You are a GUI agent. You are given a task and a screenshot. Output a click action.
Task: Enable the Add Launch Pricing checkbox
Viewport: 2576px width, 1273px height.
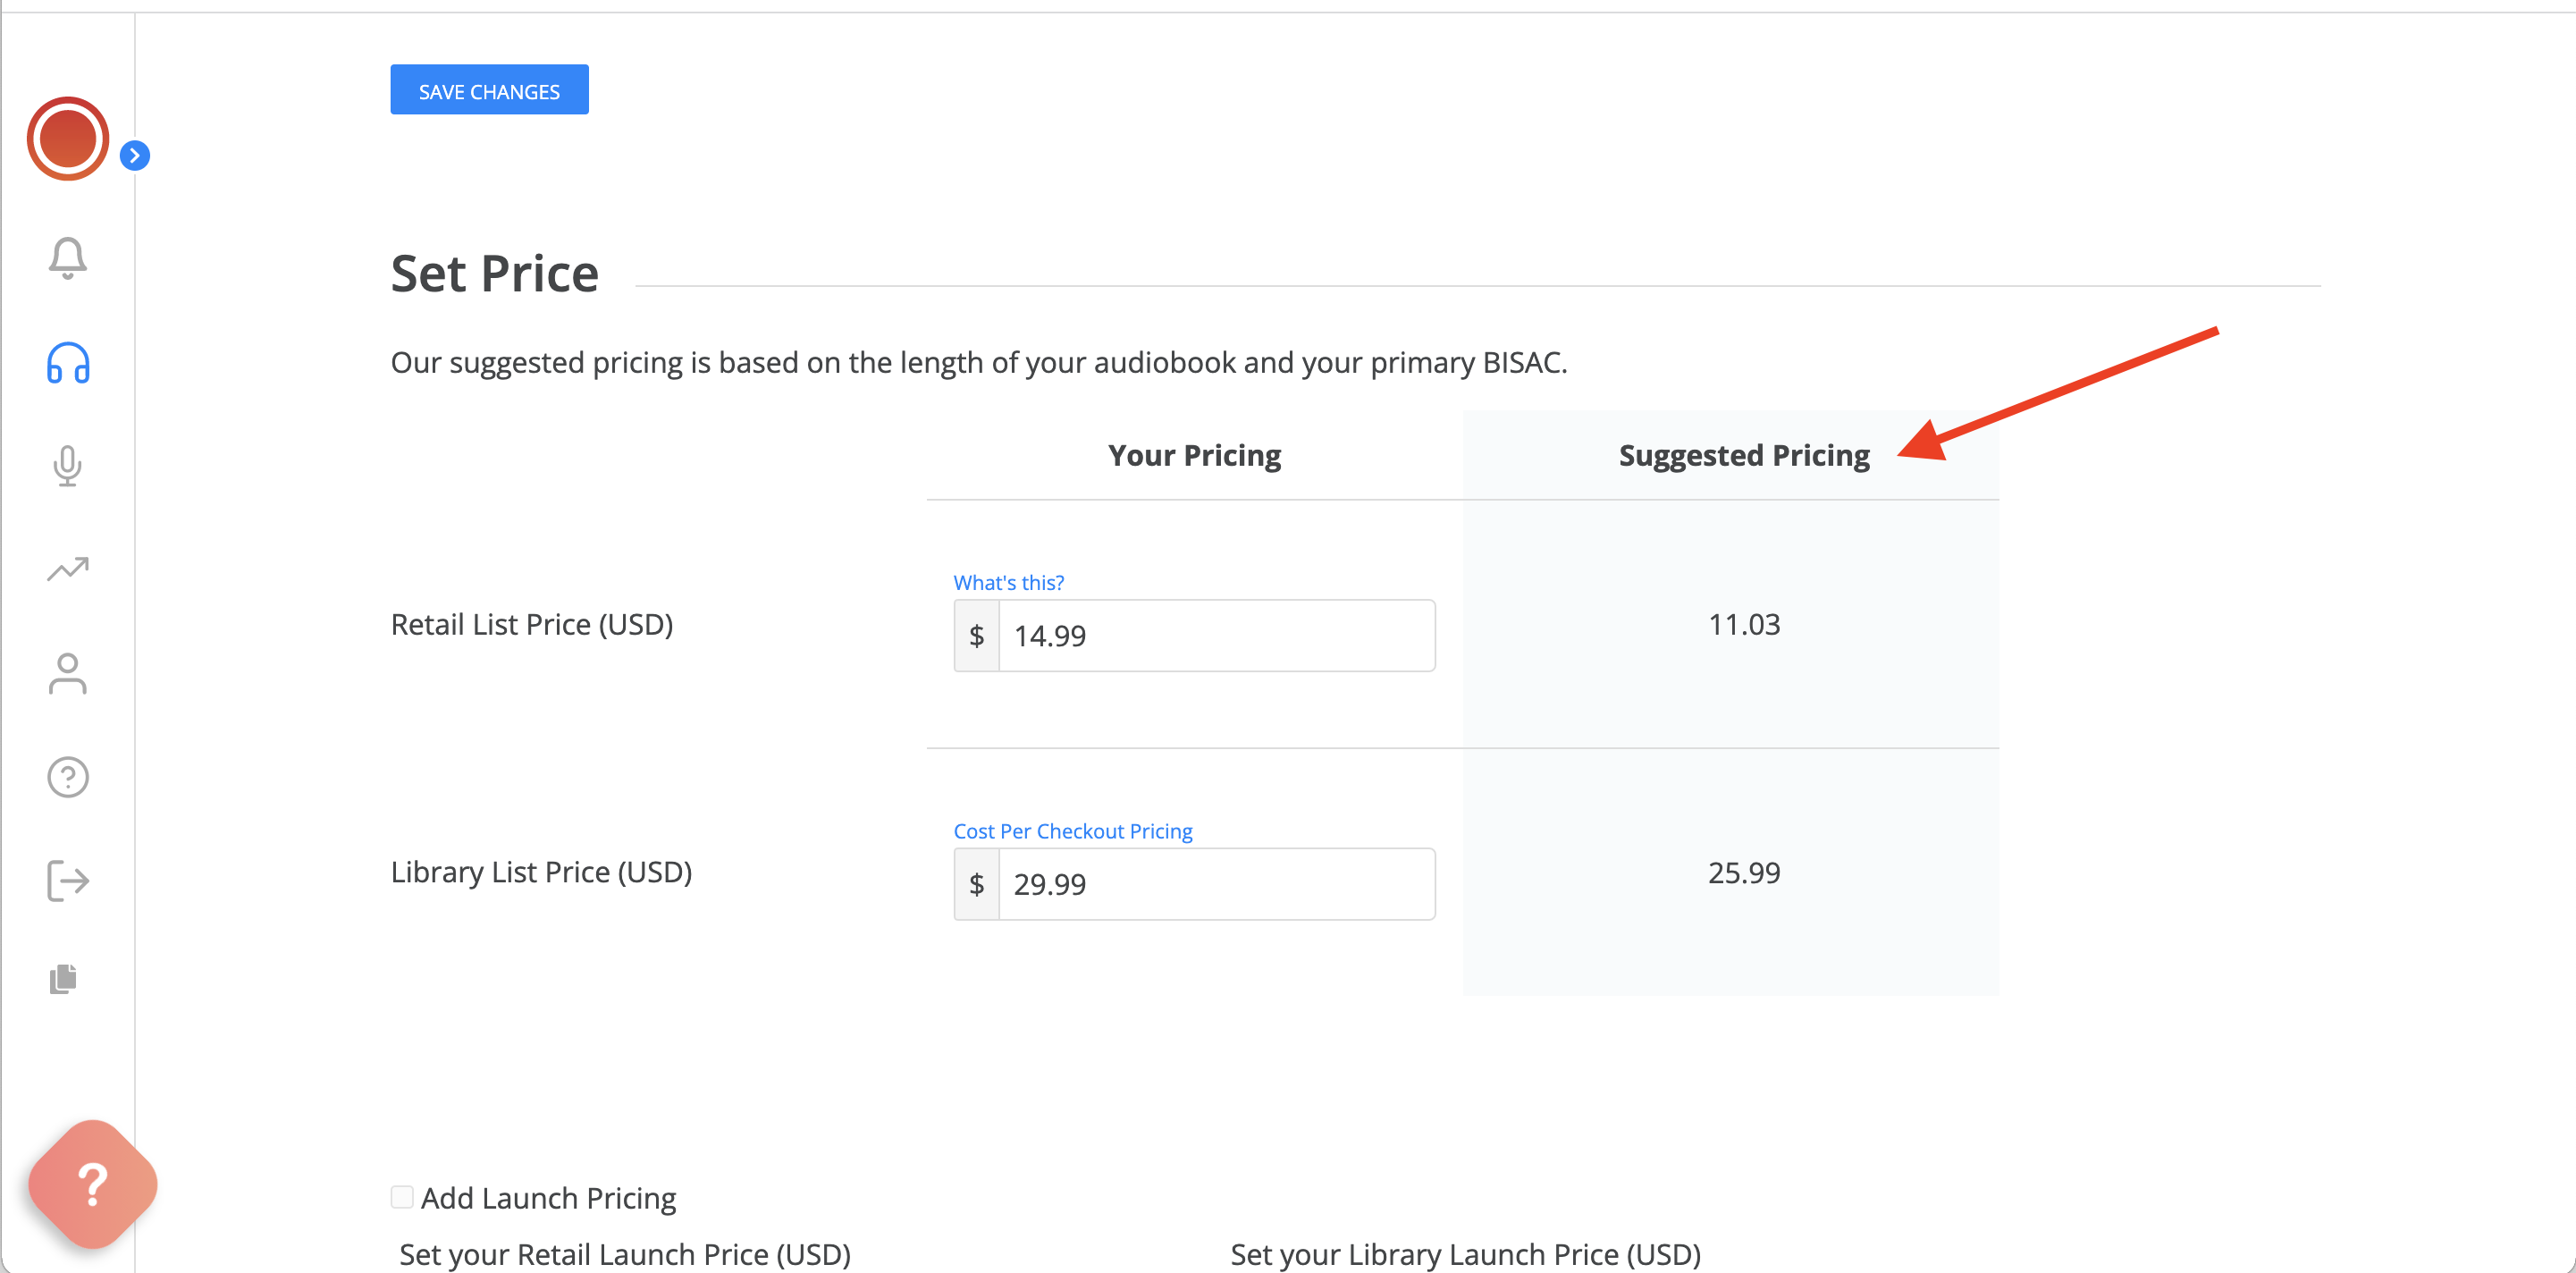coord(402,1197)
